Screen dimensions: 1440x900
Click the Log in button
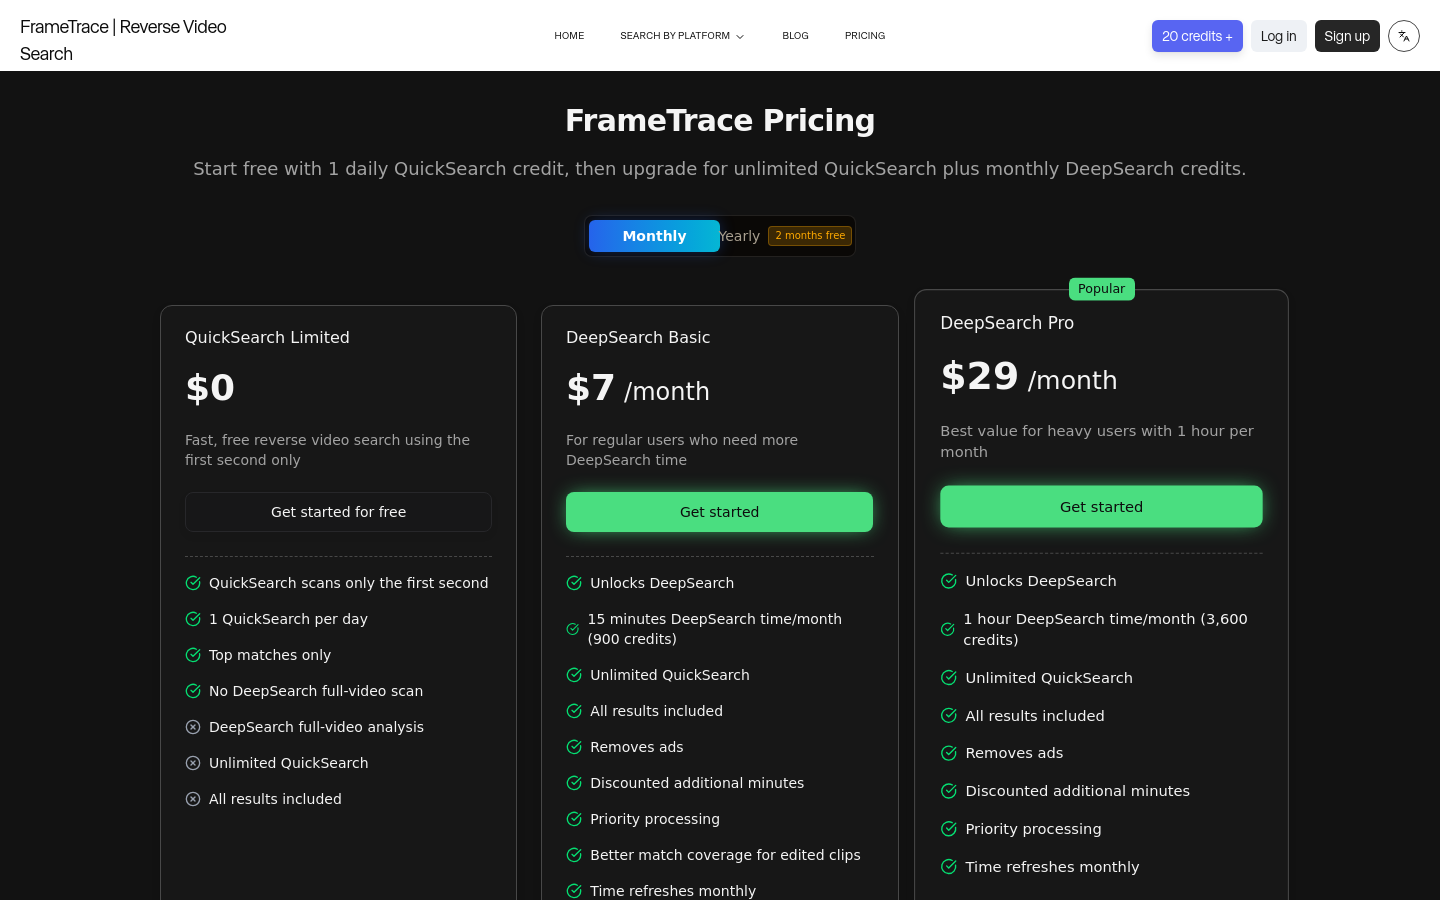[1278, 36]
